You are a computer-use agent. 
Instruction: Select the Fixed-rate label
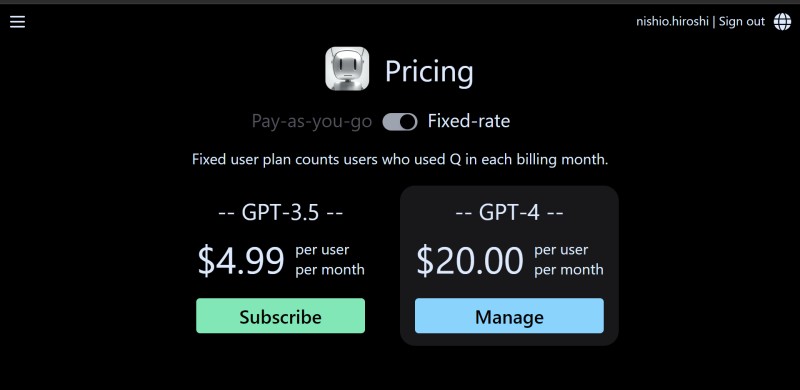click(468, 121)
